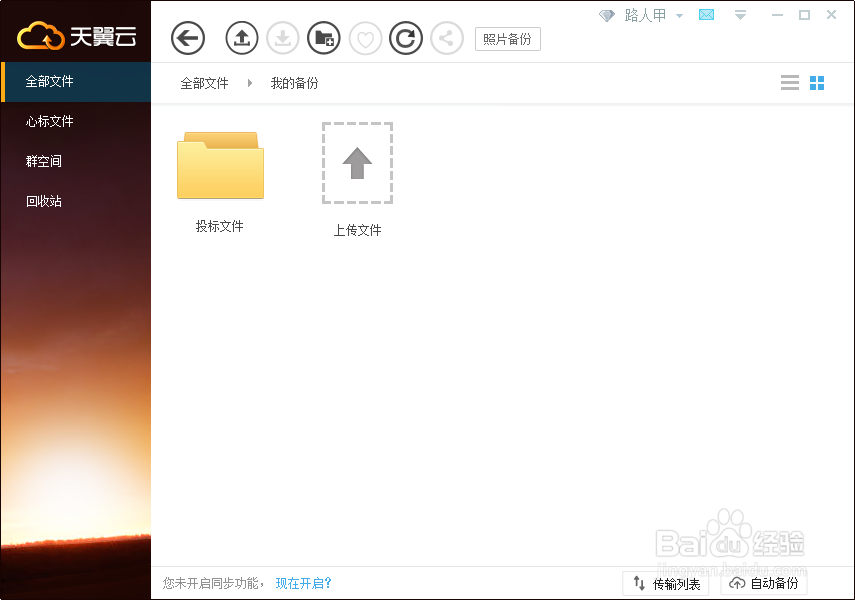Screen dimensions: 855x600
Task: Click the new folder creation icon
Action: point(323,37)
